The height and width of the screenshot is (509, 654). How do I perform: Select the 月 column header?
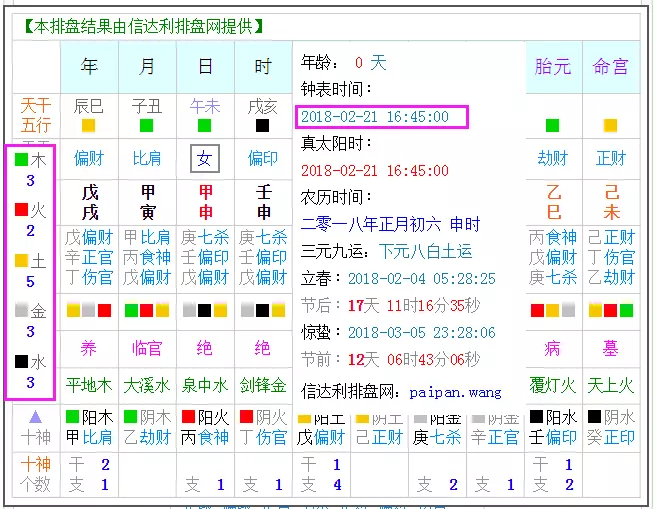pyautogui.click(x=147, y=67)
